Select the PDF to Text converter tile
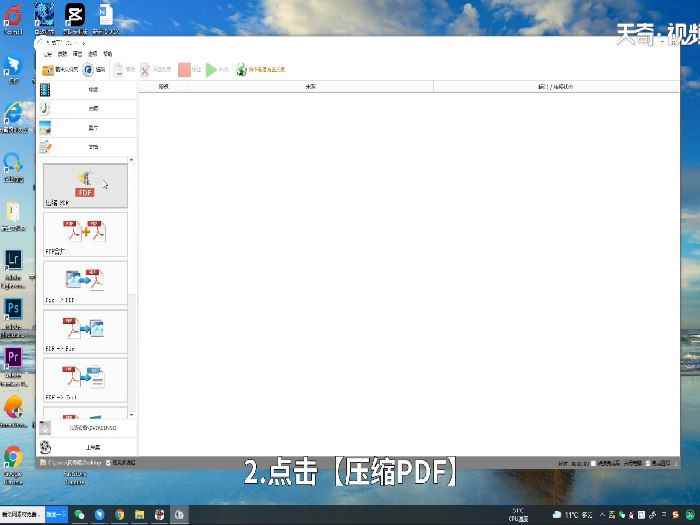This screenshot has height=525, width=700. click(85, 379)
